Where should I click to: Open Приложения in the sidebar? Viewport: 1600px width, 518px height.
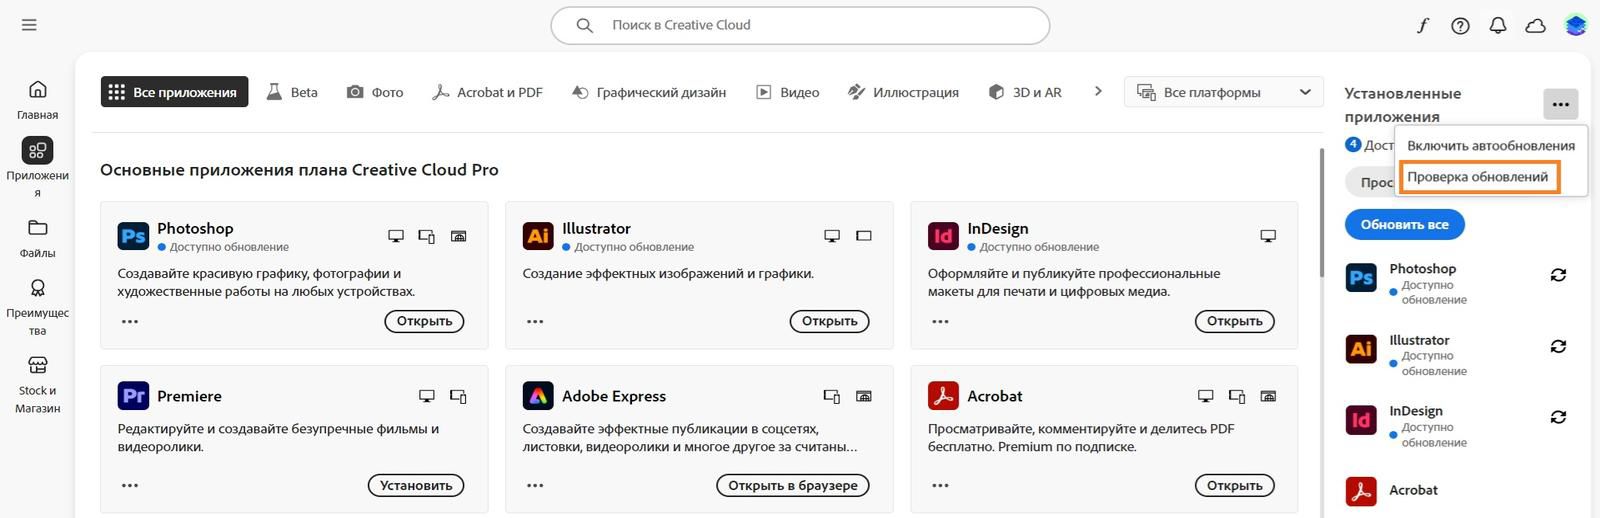point(37,167)
